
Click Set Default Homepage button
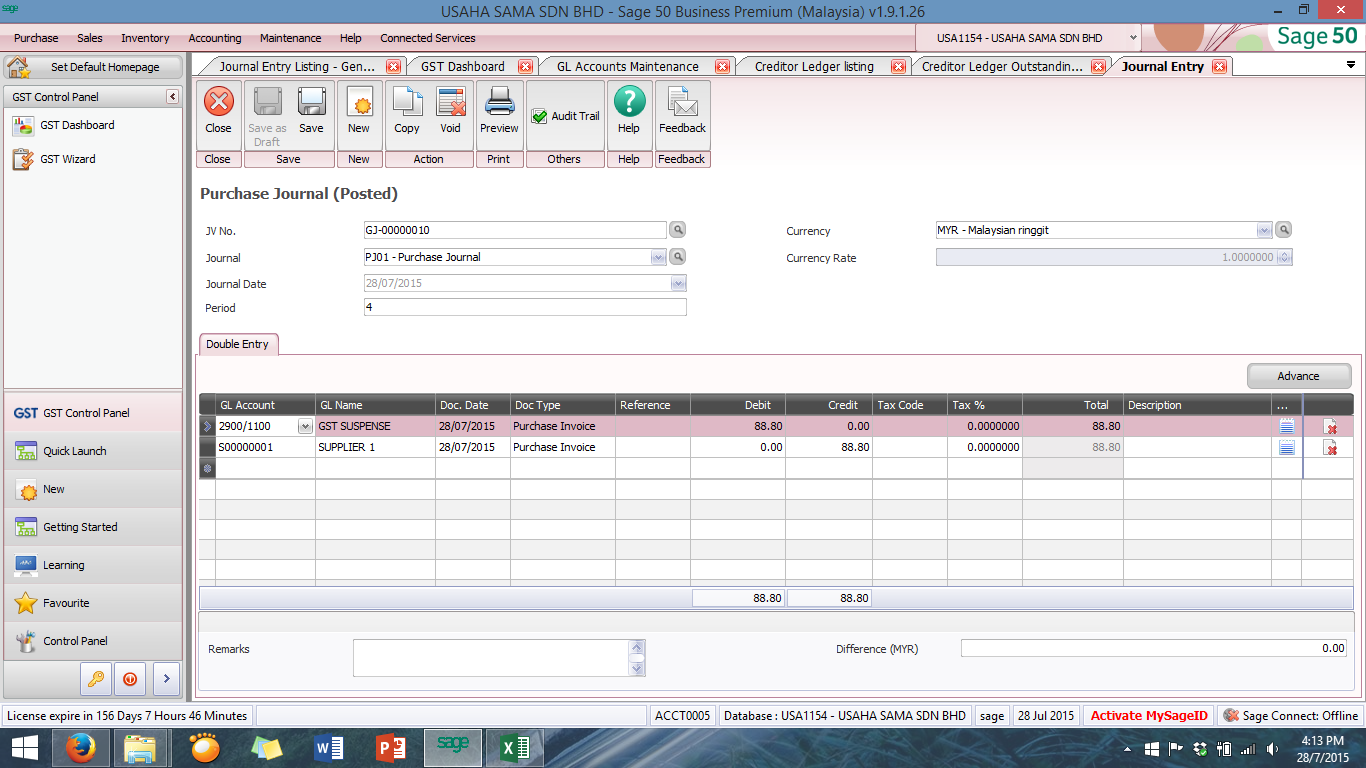[x=94, y=67]
